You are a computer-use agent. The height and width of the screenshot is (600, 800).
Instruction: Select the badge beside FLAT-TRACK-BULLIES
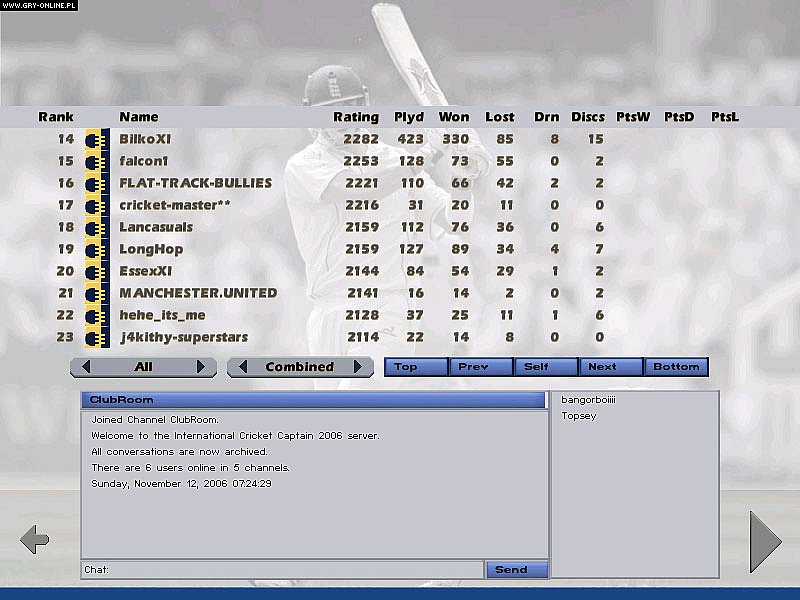[x=95, y=184]
